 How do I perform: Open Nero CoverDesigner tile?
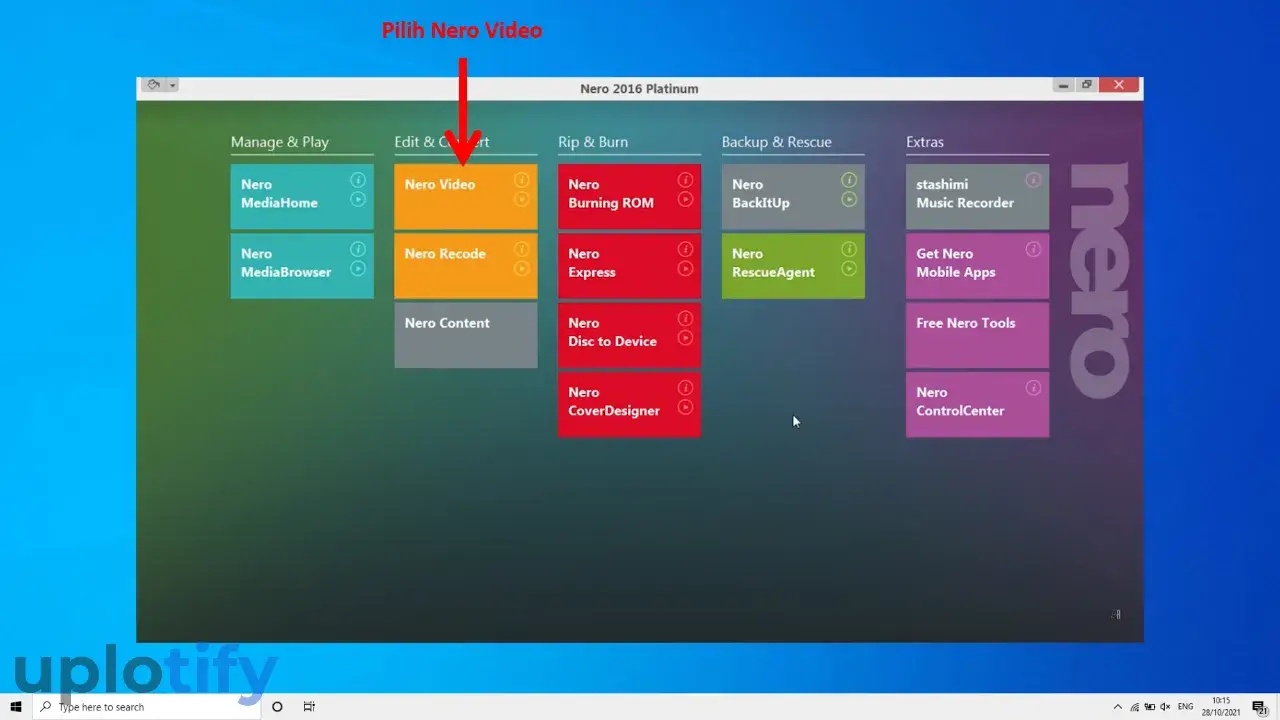(x=629, y=405)
